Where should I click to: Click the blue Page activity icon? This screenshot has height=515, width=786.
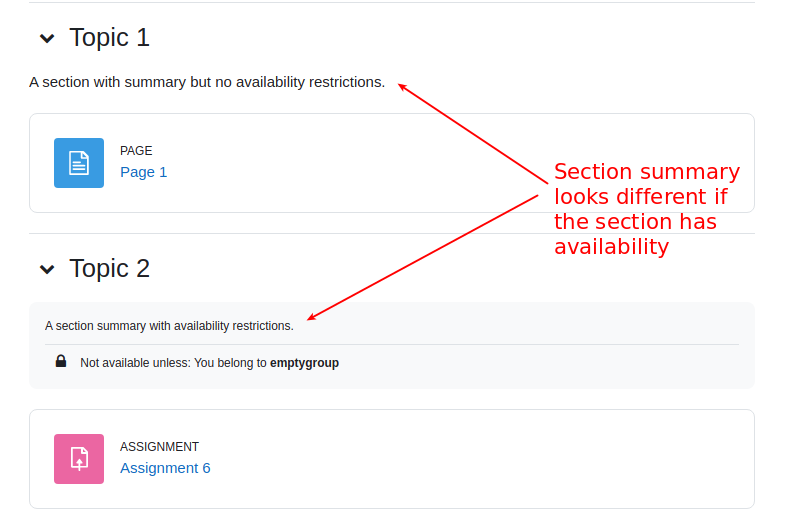point(79,163)
